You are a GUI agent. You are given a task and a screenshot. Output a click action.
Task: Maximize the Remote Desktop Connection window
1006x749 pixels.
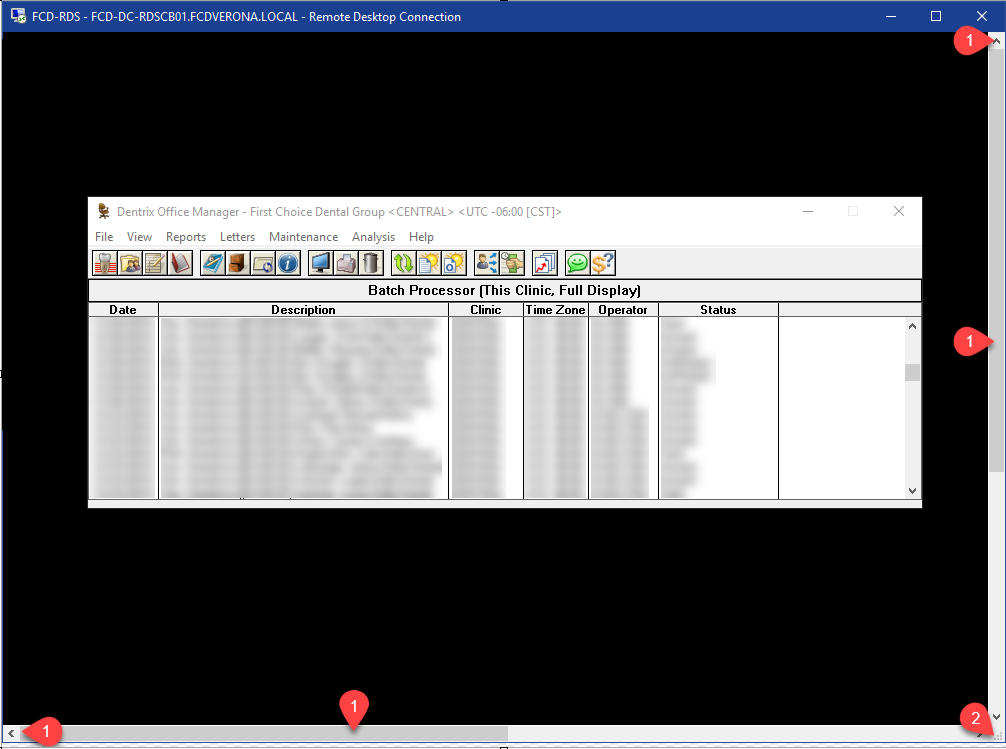pos(936,16)
